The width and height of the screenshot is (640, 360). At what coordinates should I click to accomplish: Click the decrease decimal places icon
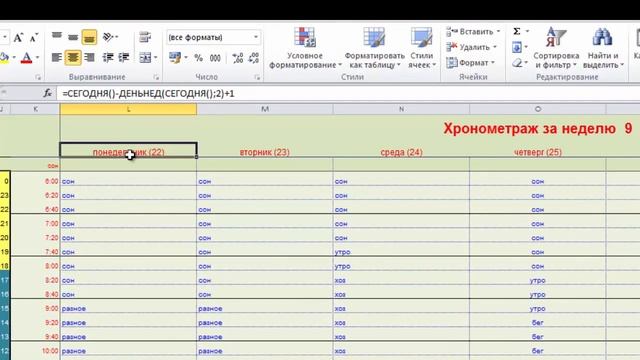pyautogui.click(x=253, y=58)
